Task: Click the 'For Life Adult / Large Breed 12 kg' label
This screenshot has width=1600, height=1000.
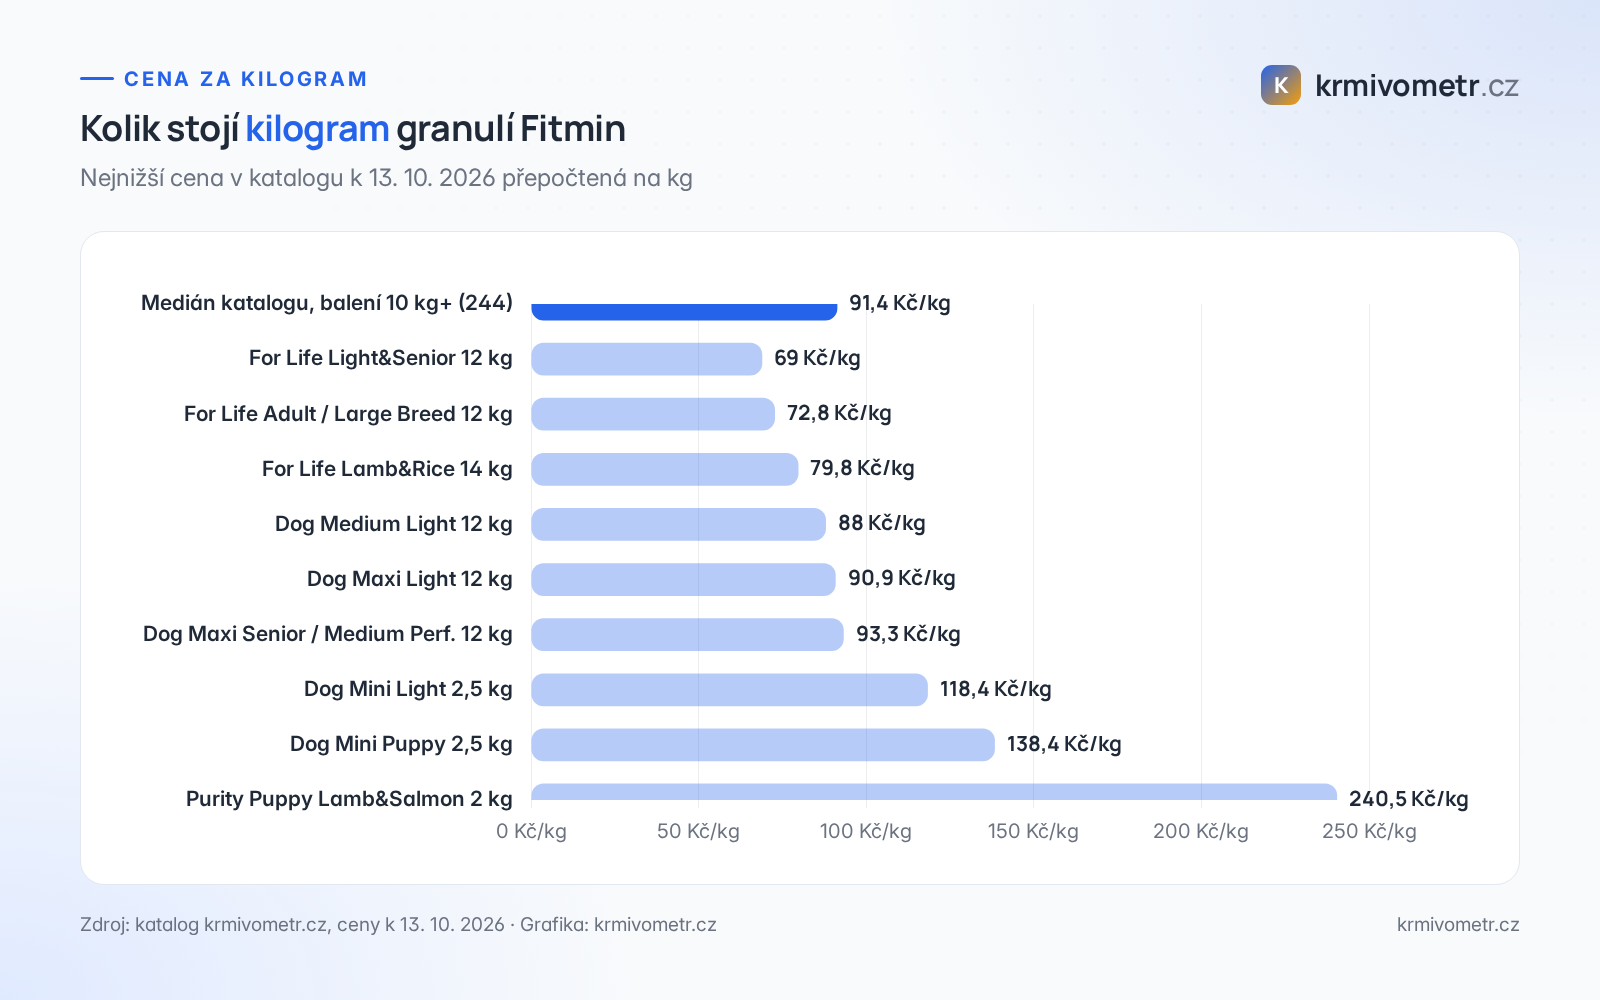Action: coord(348,414)
